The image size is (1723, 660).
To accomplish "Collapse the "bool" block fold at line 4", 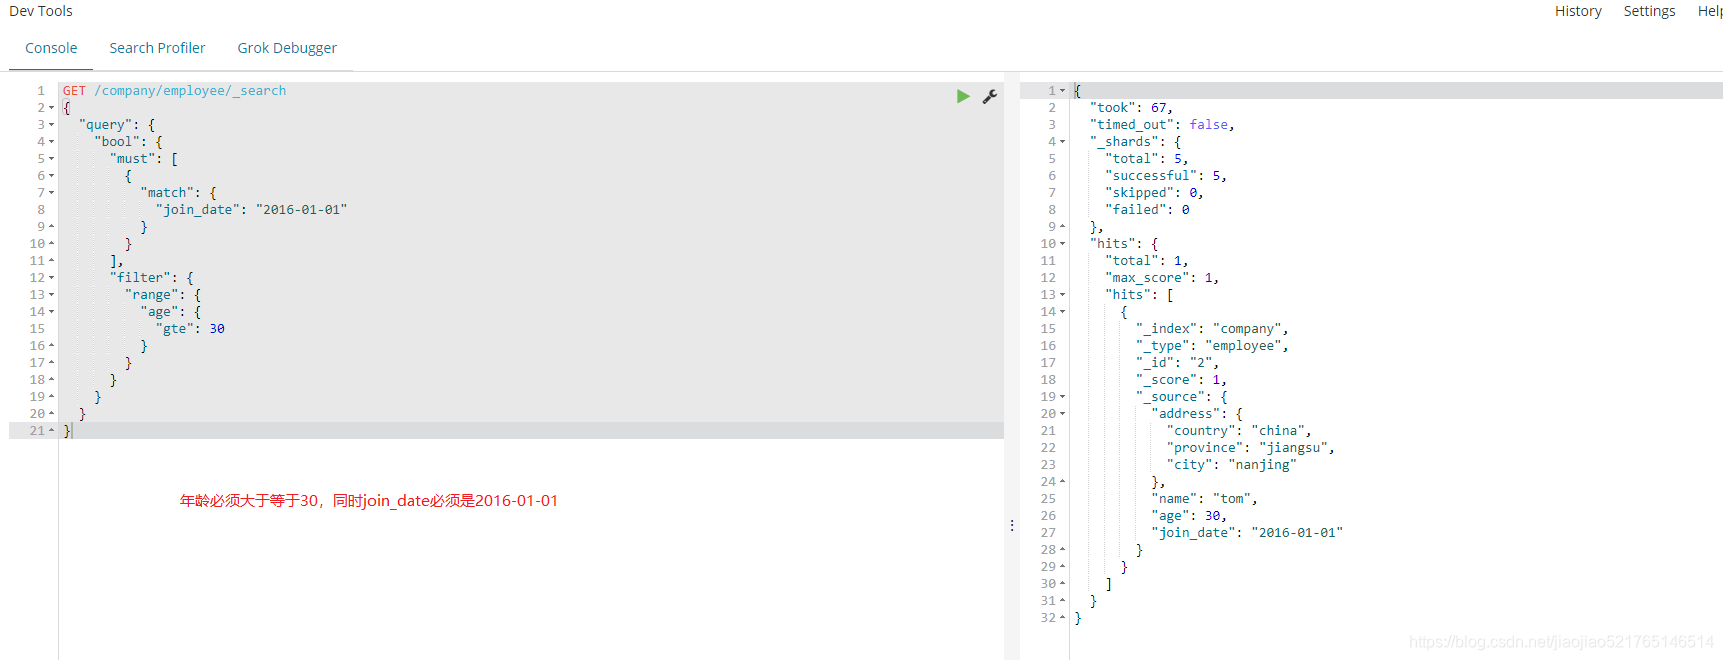I will [52, 142].
